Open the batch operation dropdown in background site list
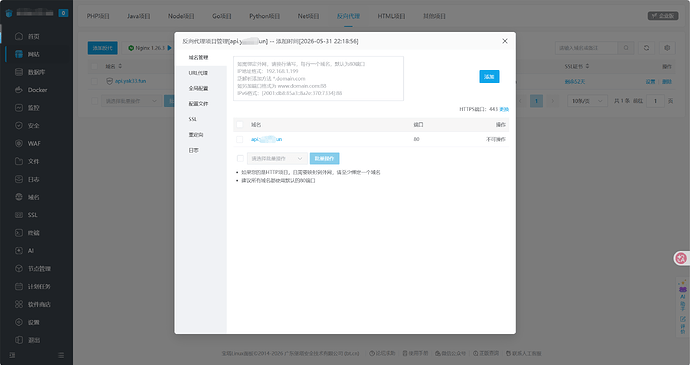This screenshot has height=365, width=690. 131,101
